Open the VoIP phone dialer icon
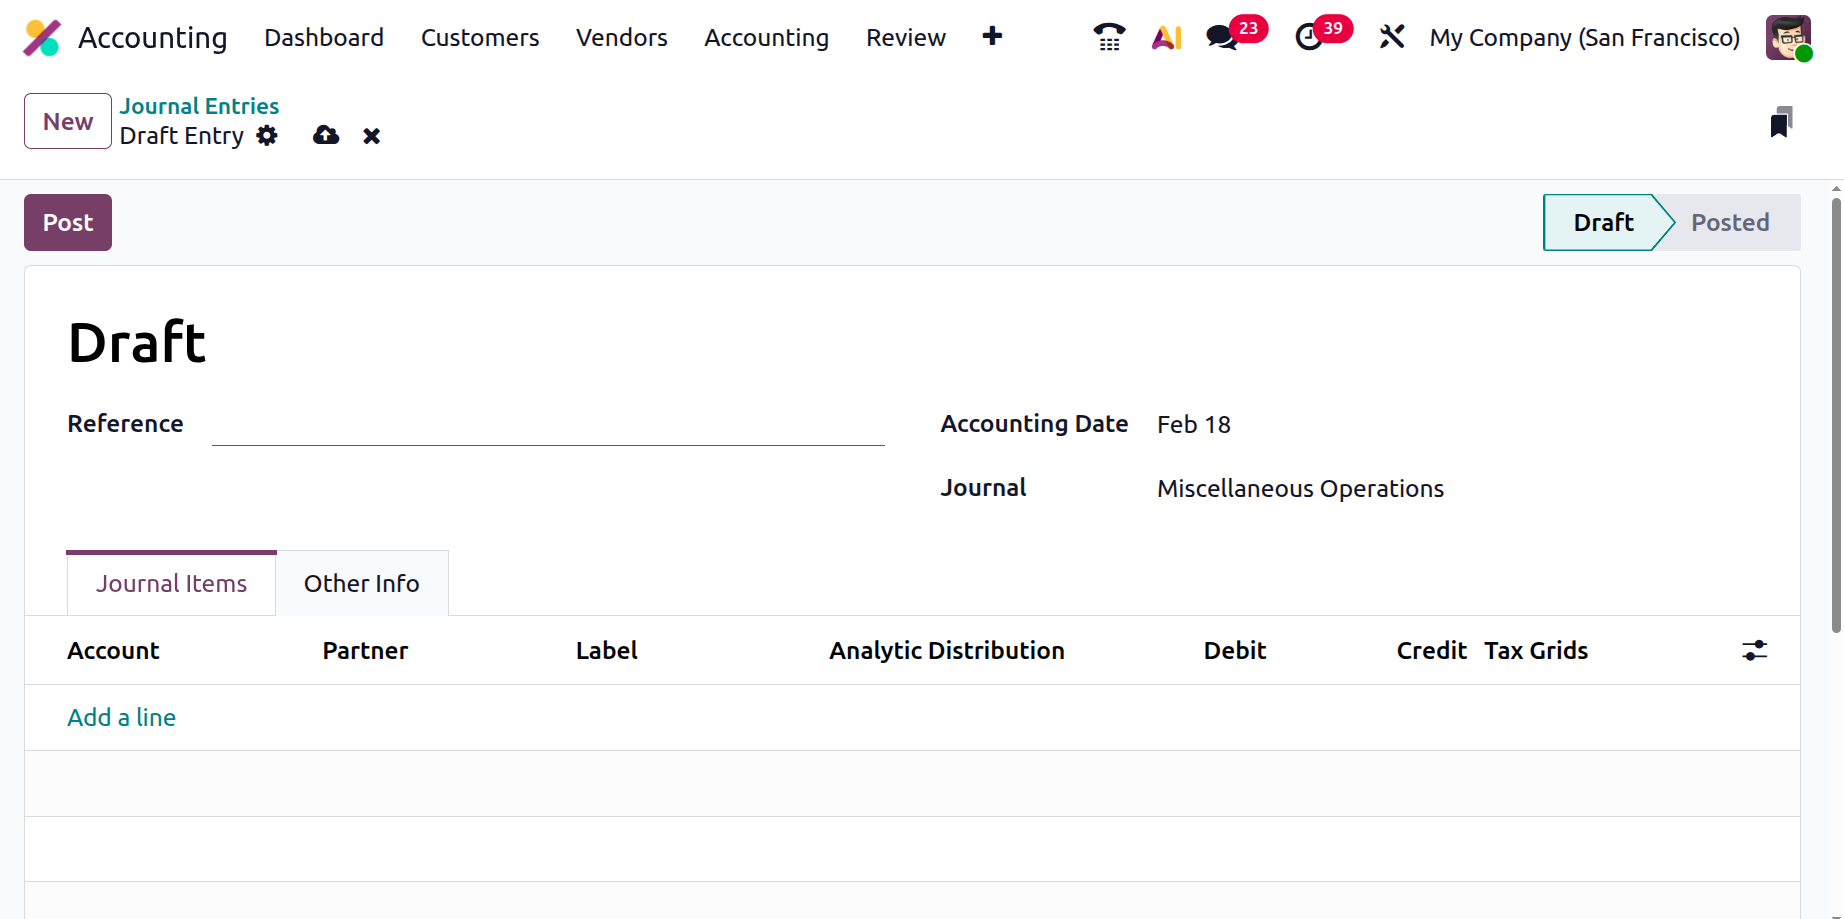This screenshot has width=1844, height=919. point(1109,37)
